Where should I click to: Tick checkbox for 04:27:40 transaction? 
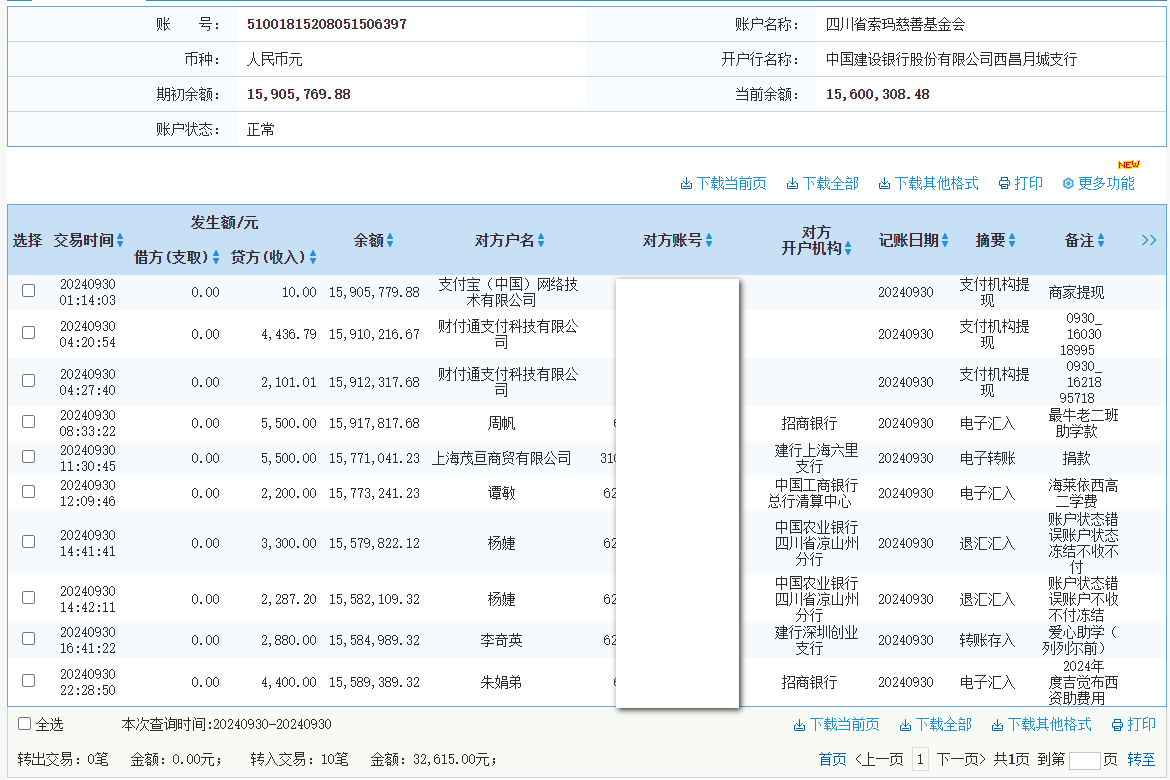(28, 380)
